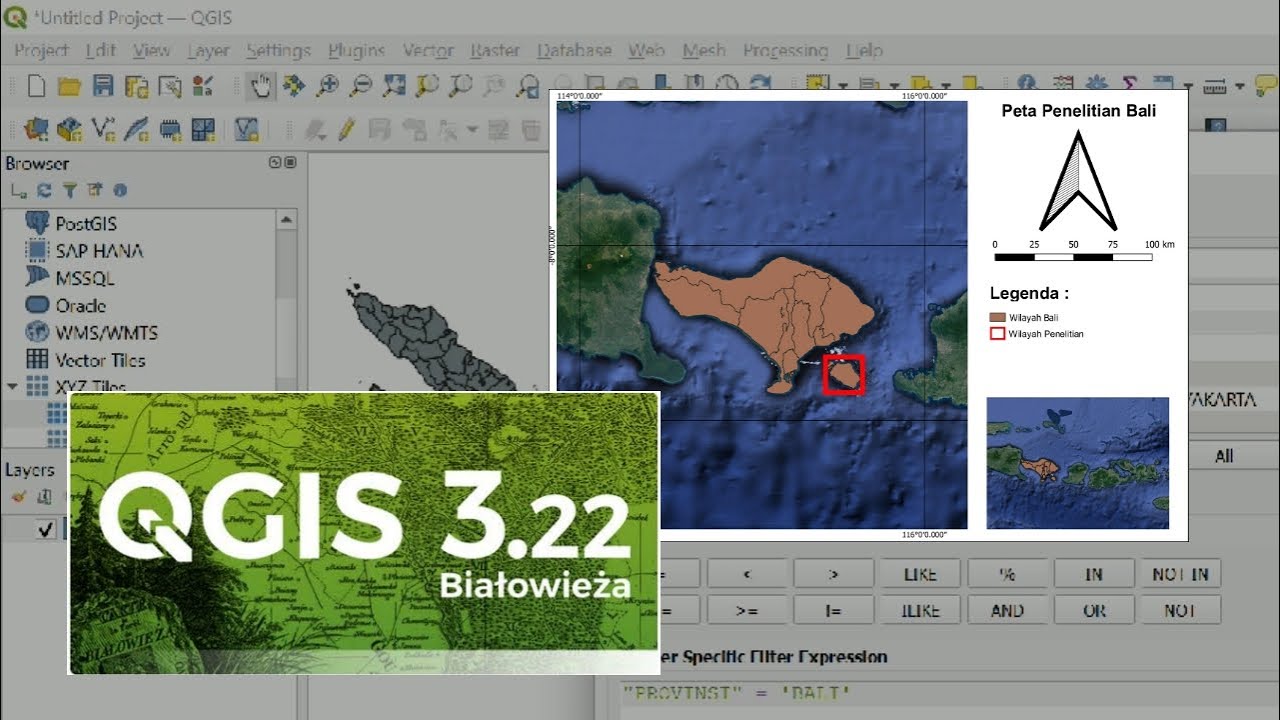Open the Settings menu
Image resolution: width=1280 pixels, height=720 pixels.
(278, 50)
